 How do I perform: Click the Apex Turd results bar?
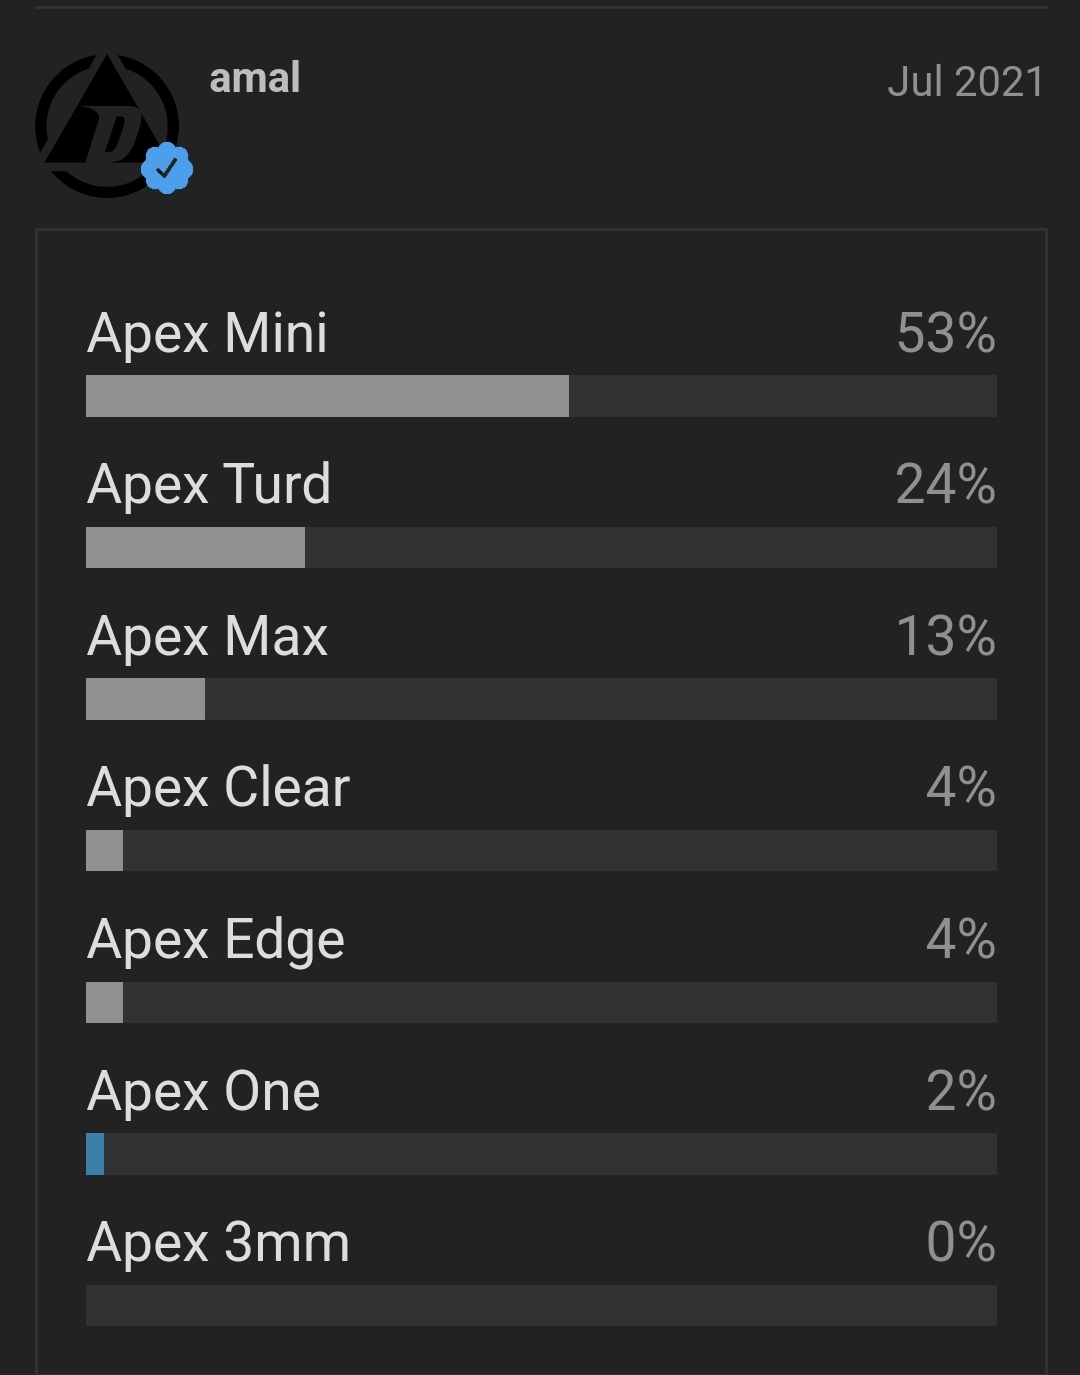point(541,547)
